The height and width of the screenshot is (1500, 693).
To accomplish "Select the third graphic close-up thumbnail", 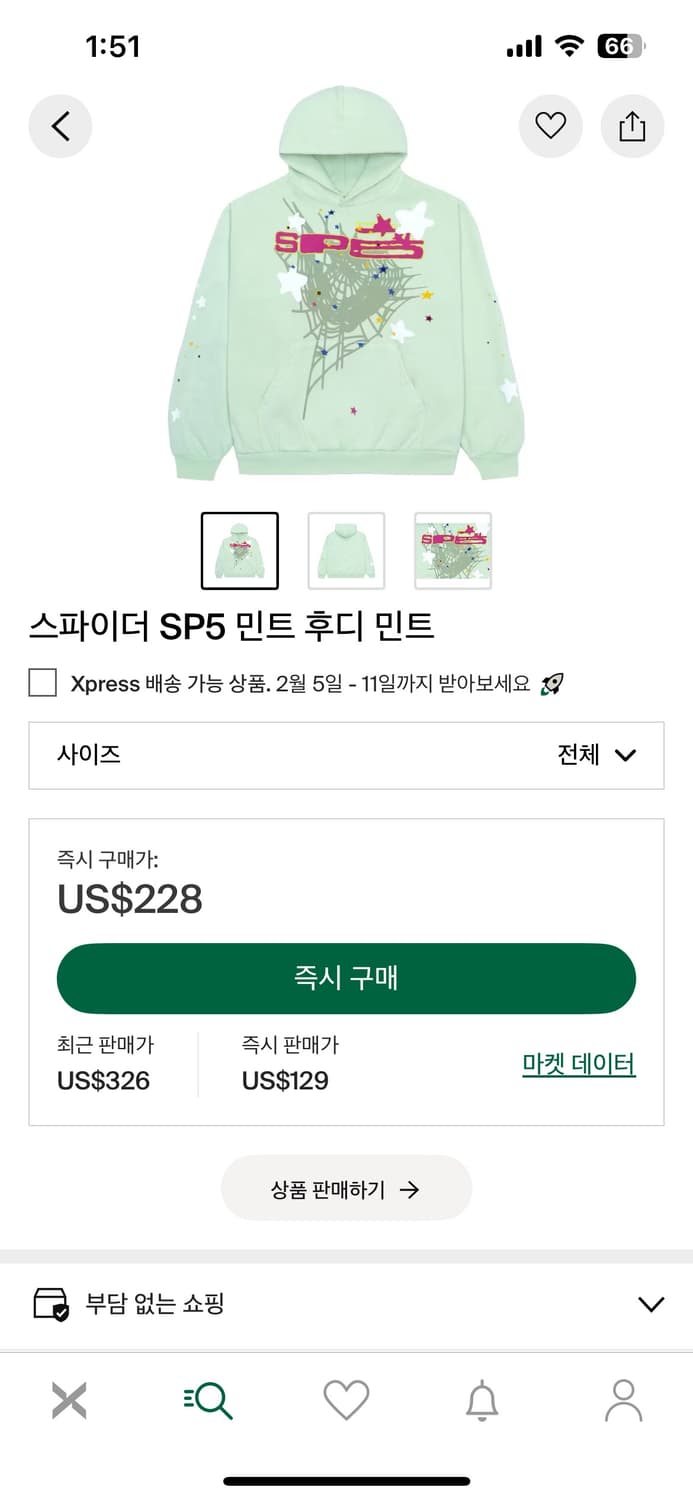I will (453, 551).
